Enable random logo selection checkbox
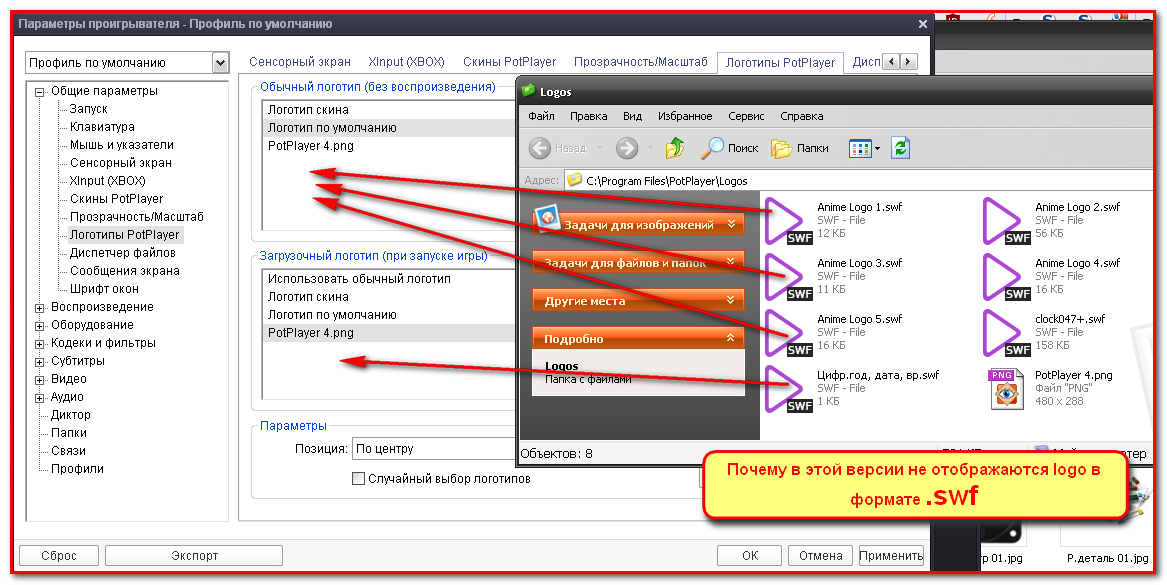1167x585 pixels. pyautogui.click(x=359, y=479)
